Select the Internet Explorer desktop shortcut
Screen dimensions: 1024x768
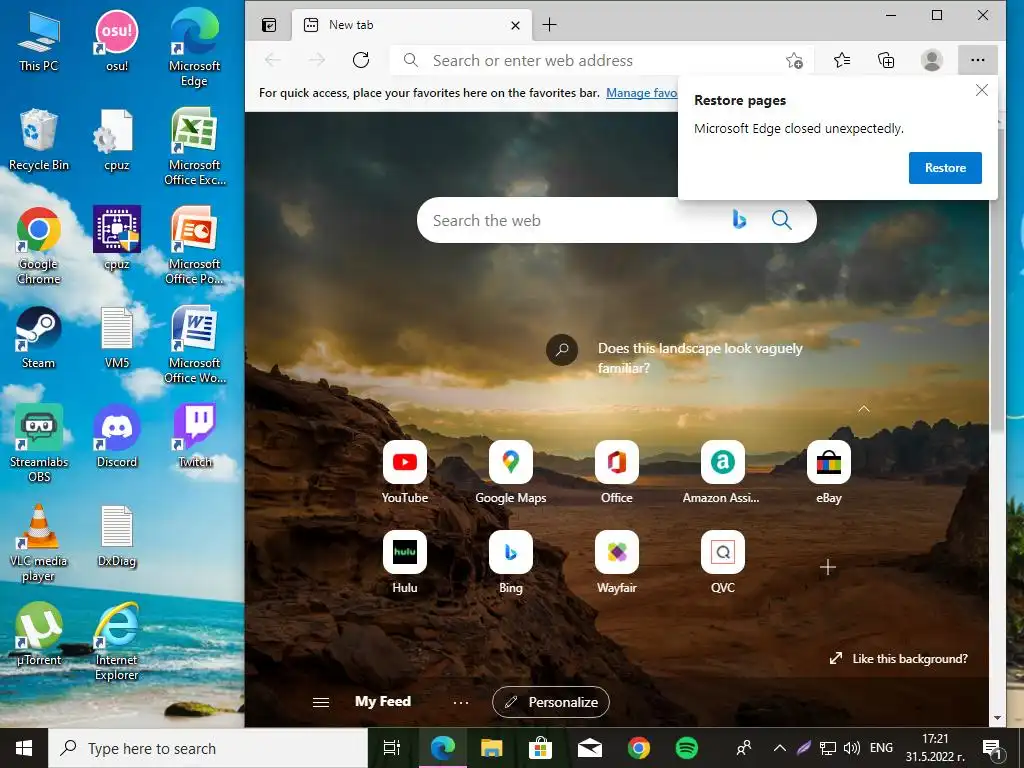pos(117,641)
